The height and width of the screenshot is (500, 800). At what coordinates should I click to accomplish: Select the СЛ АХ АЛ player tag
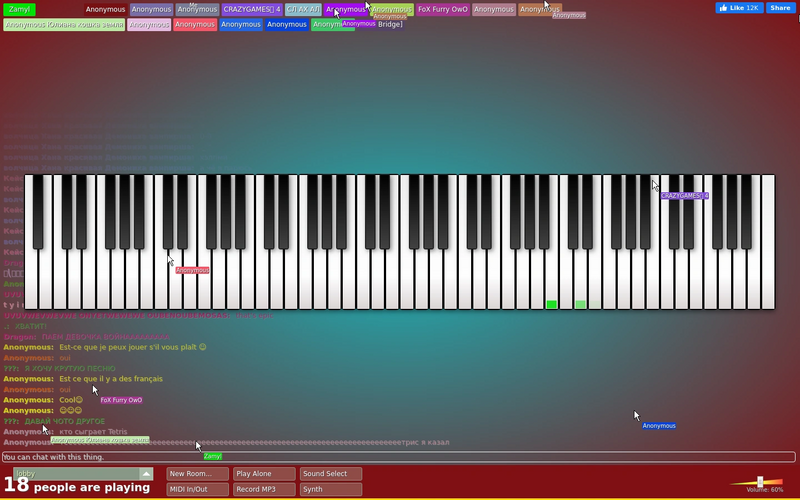(x=303, y=9)
